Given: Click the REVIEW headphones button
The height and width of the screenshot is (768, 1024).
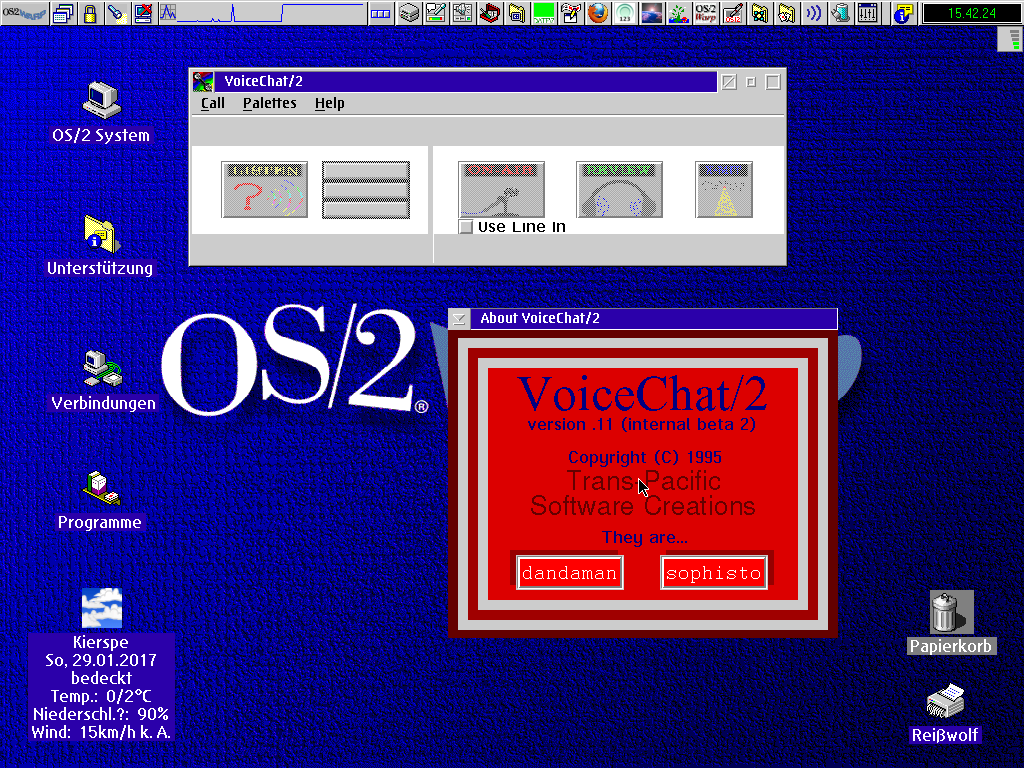Looking at the screenshot, I should pos(619,189).
